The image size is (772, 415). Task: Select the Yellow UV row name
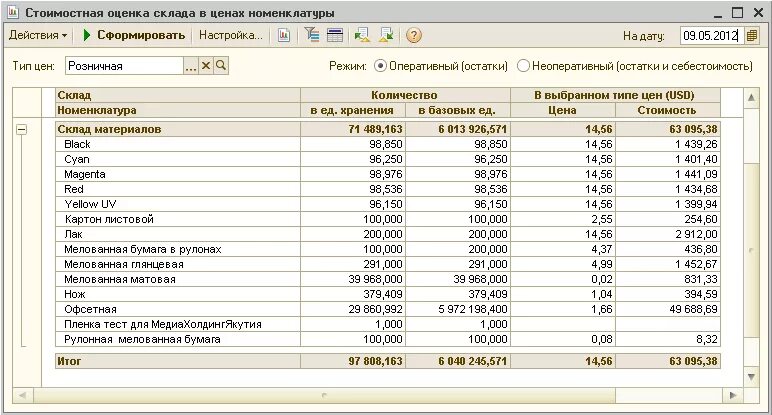[90, 204]
